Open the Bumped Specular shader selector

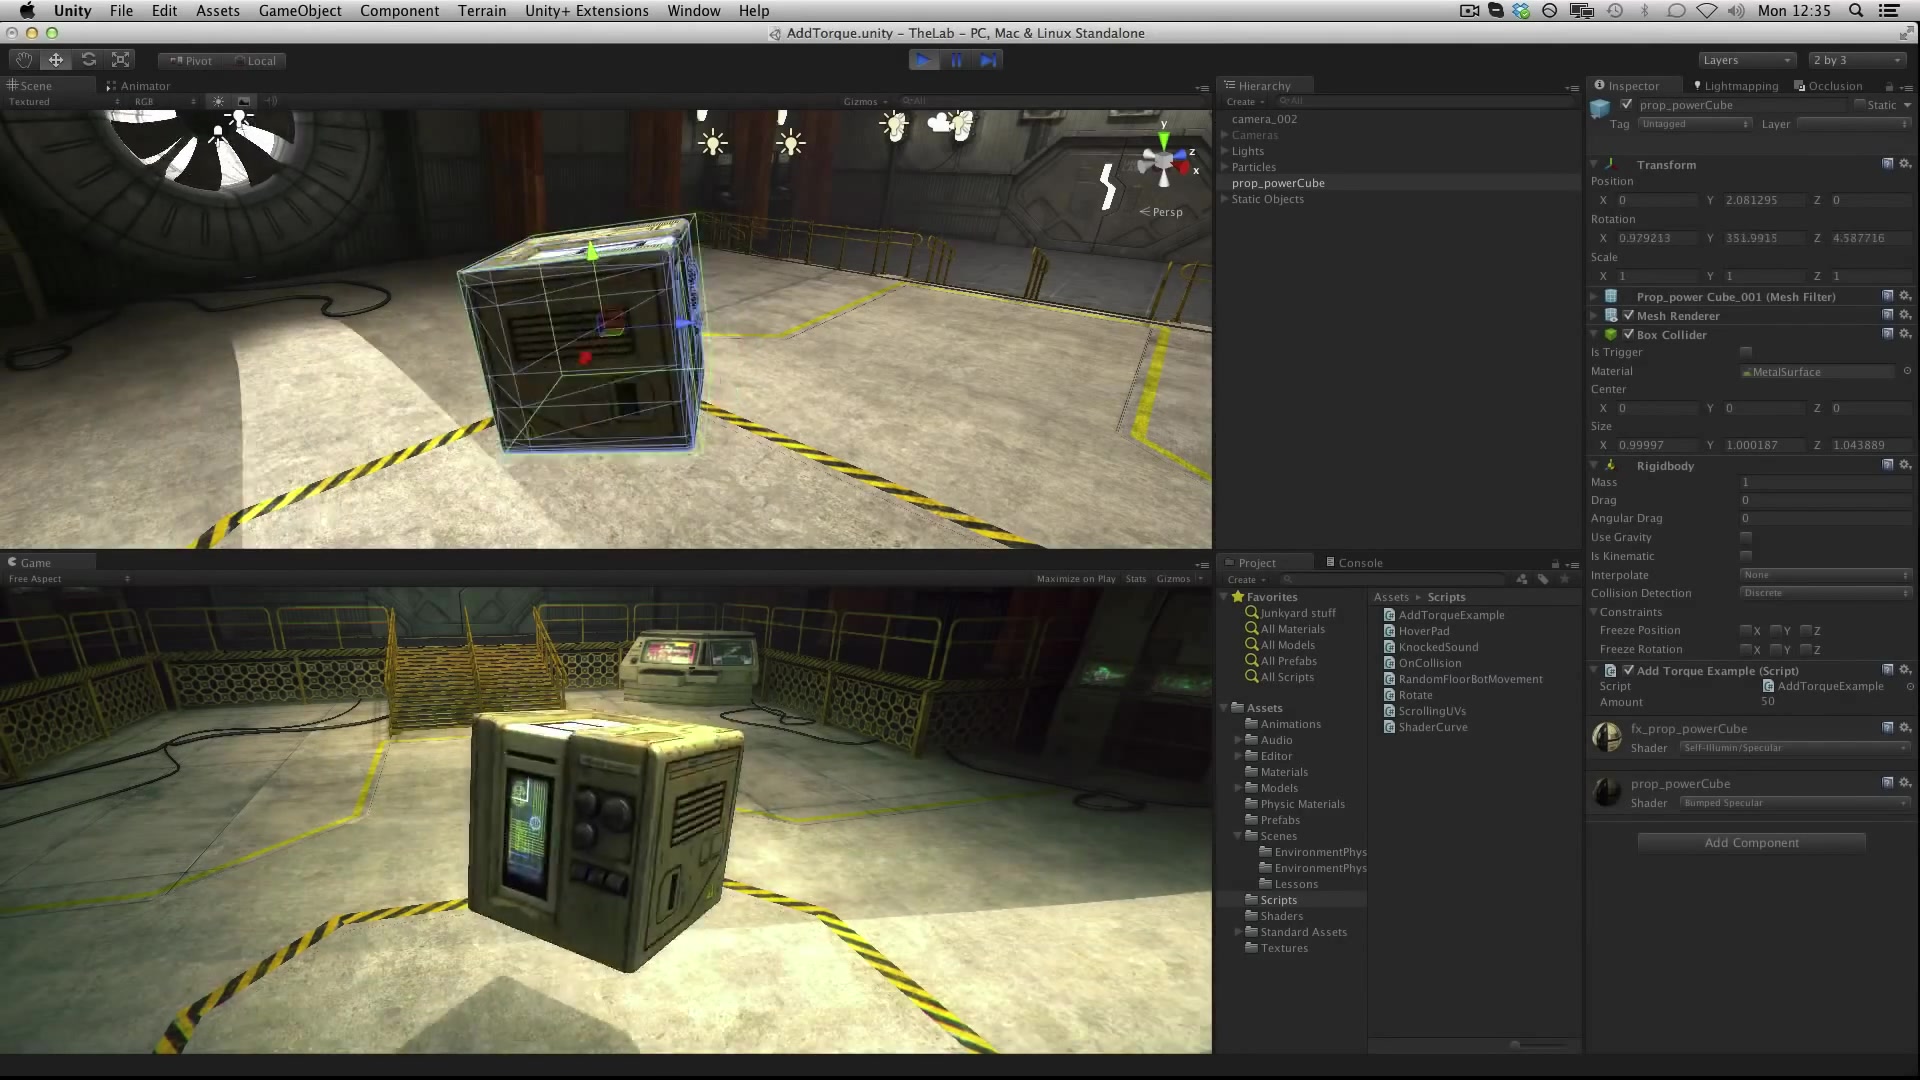coord(1793,802)
